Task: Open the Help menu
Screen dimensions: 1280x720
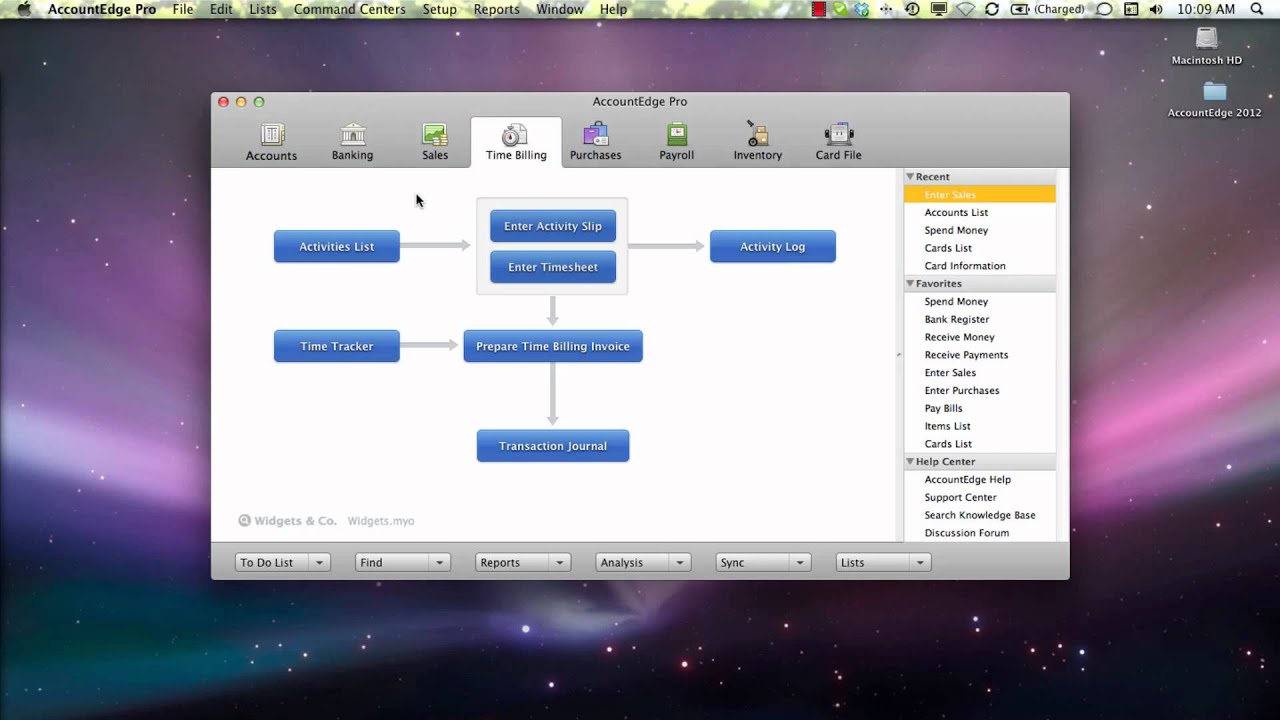Action: pyautogui.click(x=613, y=9)
